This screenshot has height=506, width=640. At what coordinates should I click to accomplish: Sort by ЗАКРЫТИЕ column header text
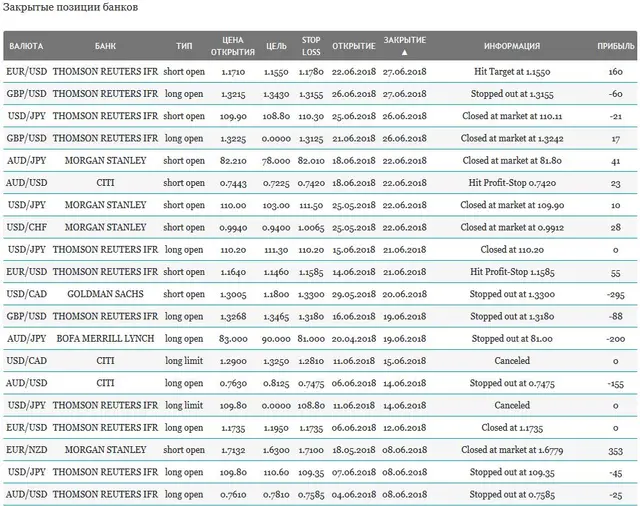tap(404, 40)
